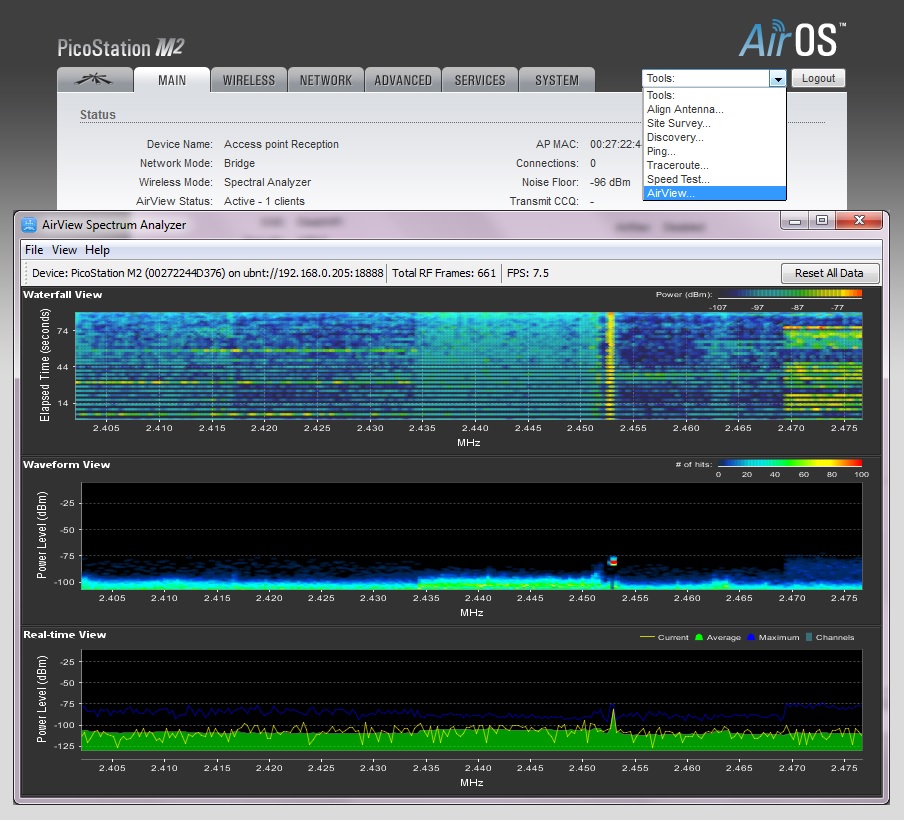Viewport: 904px width, 820px height.
Task: Minimize the AirView Spectrum Analyzer window
Action: tap(794, 220)
